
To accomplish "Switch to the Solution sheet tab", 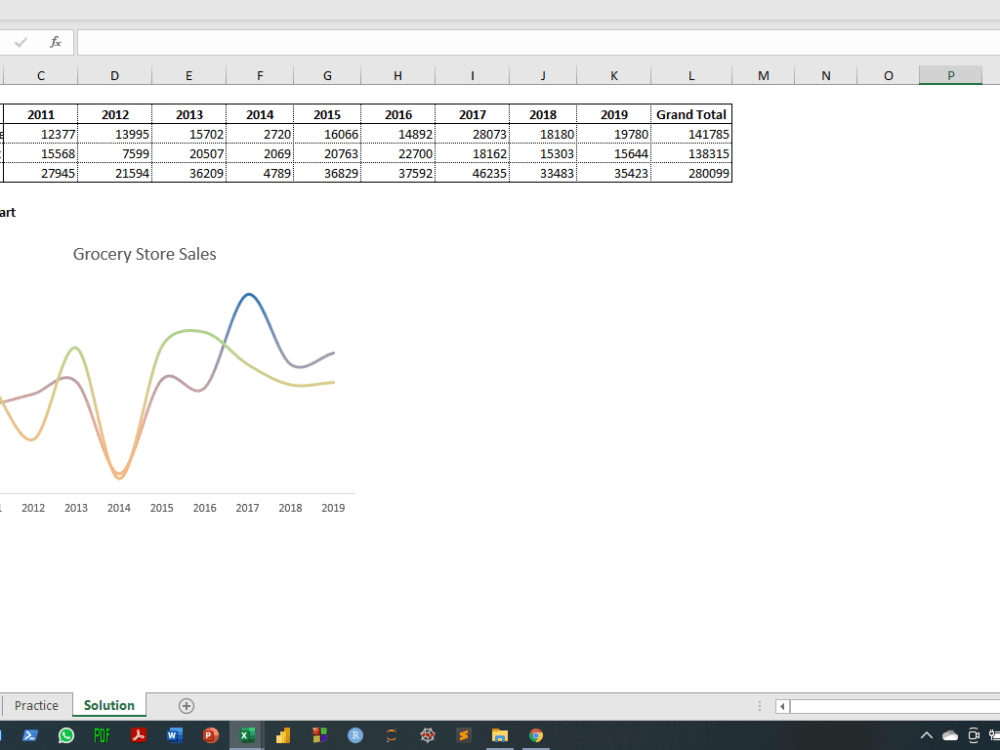I will pos(108,705).
